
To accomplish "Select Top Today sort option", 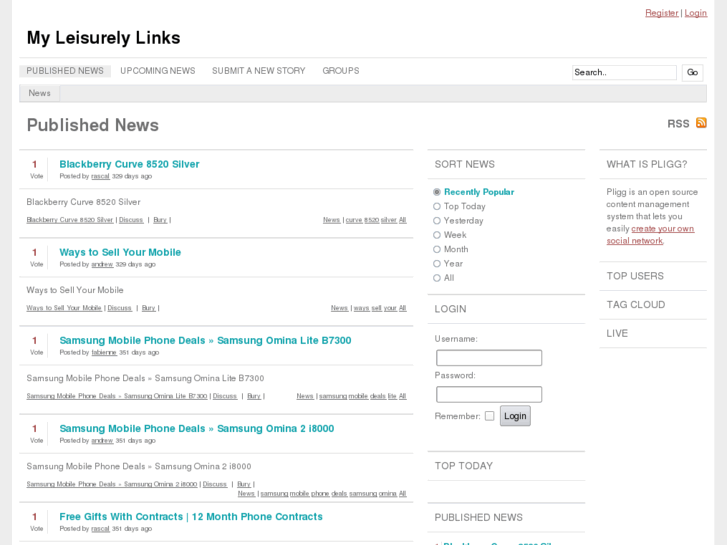I will coord(437,206).
